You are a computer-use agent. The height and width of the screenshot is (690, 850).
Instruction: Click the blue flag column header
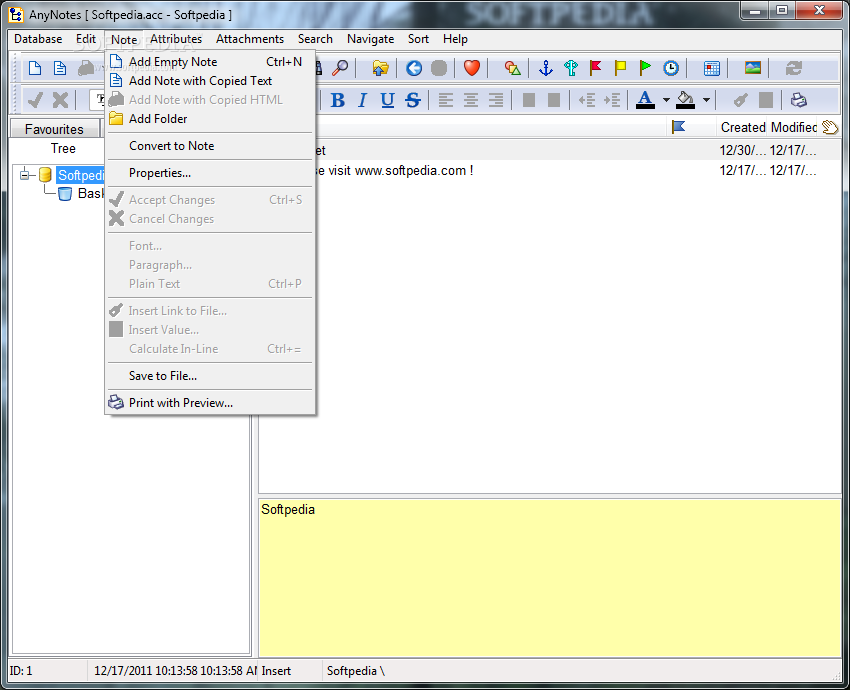click(x=678, y=127)
